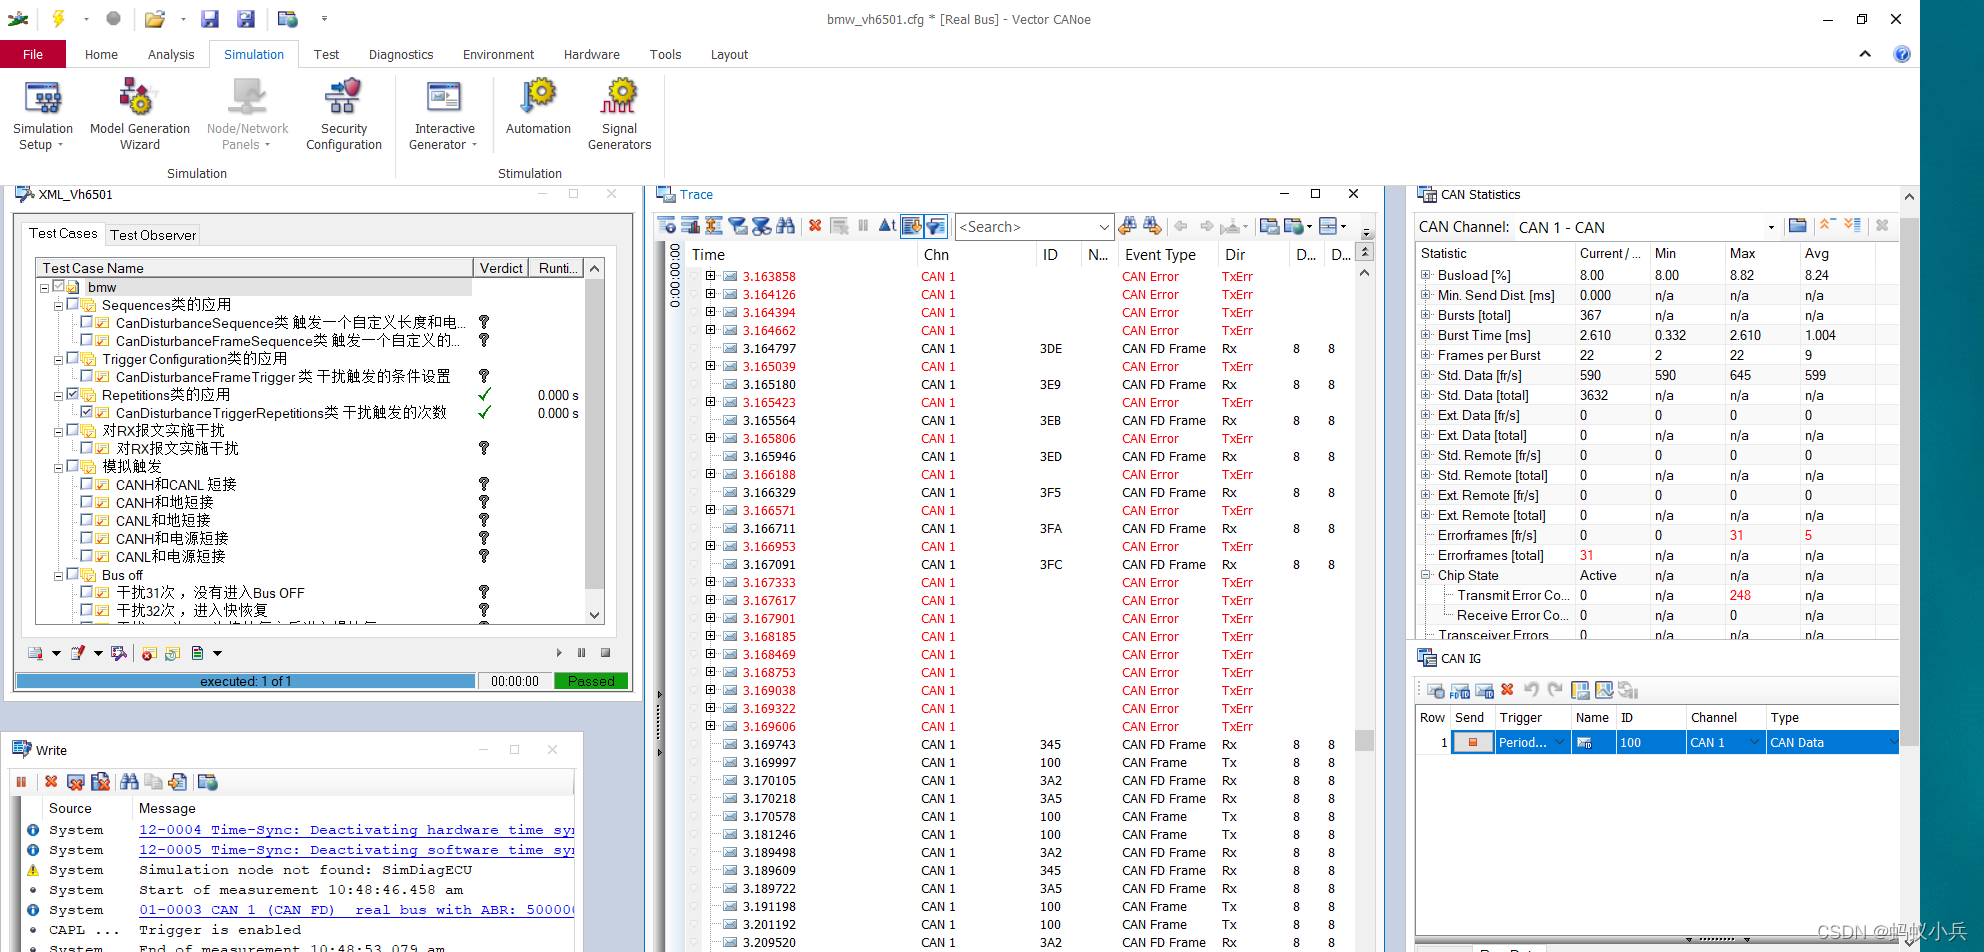The width and height of the screenshot is (1984, 952).
Task: Toggle checkbox for CanDisturbanceFrameTrigger test case
Action: click(87, 376)
